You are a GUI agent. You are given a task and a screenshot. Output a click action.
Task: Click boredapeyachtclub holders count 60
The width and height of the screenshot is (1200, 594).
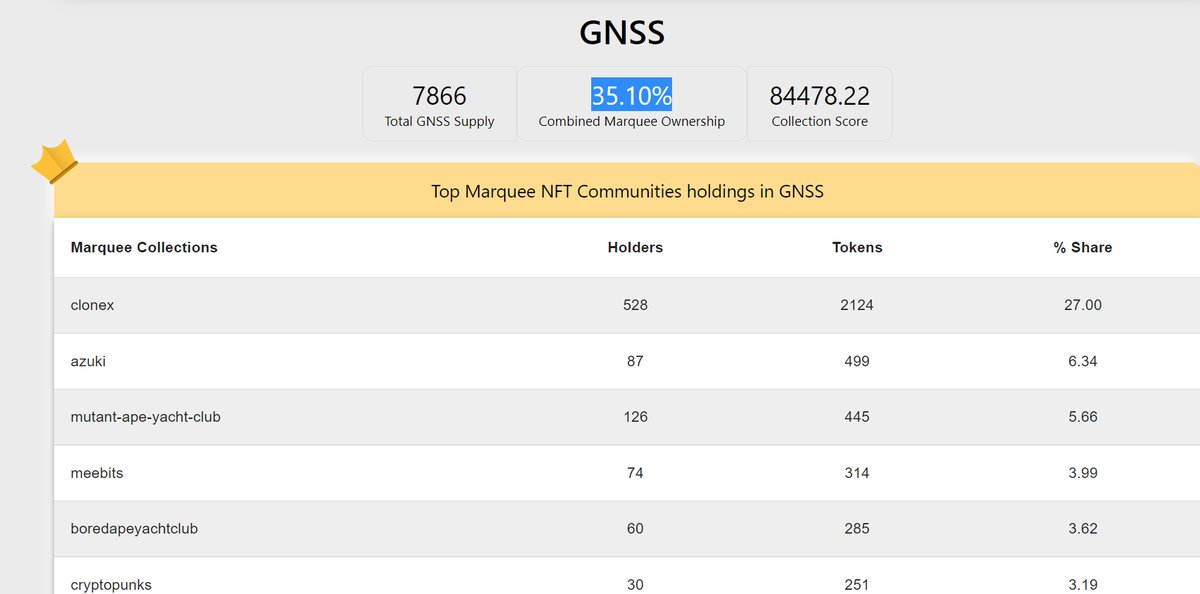coord(635,529)
